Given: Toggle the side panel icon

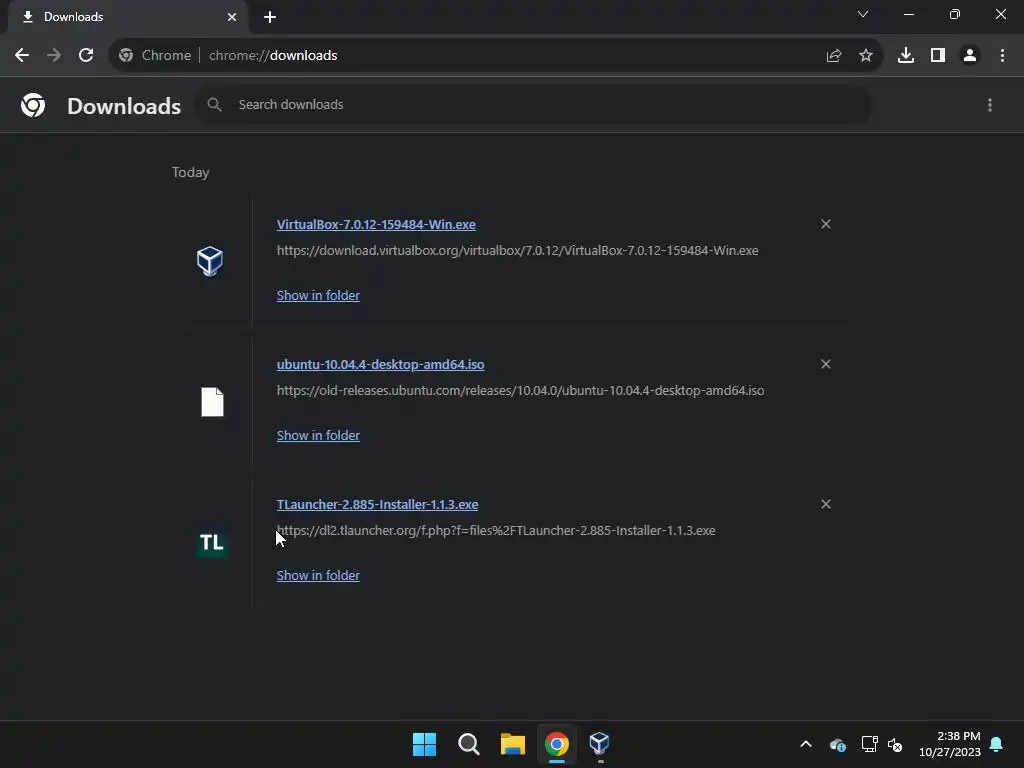Looking at the screenshot, I should 938,56.
